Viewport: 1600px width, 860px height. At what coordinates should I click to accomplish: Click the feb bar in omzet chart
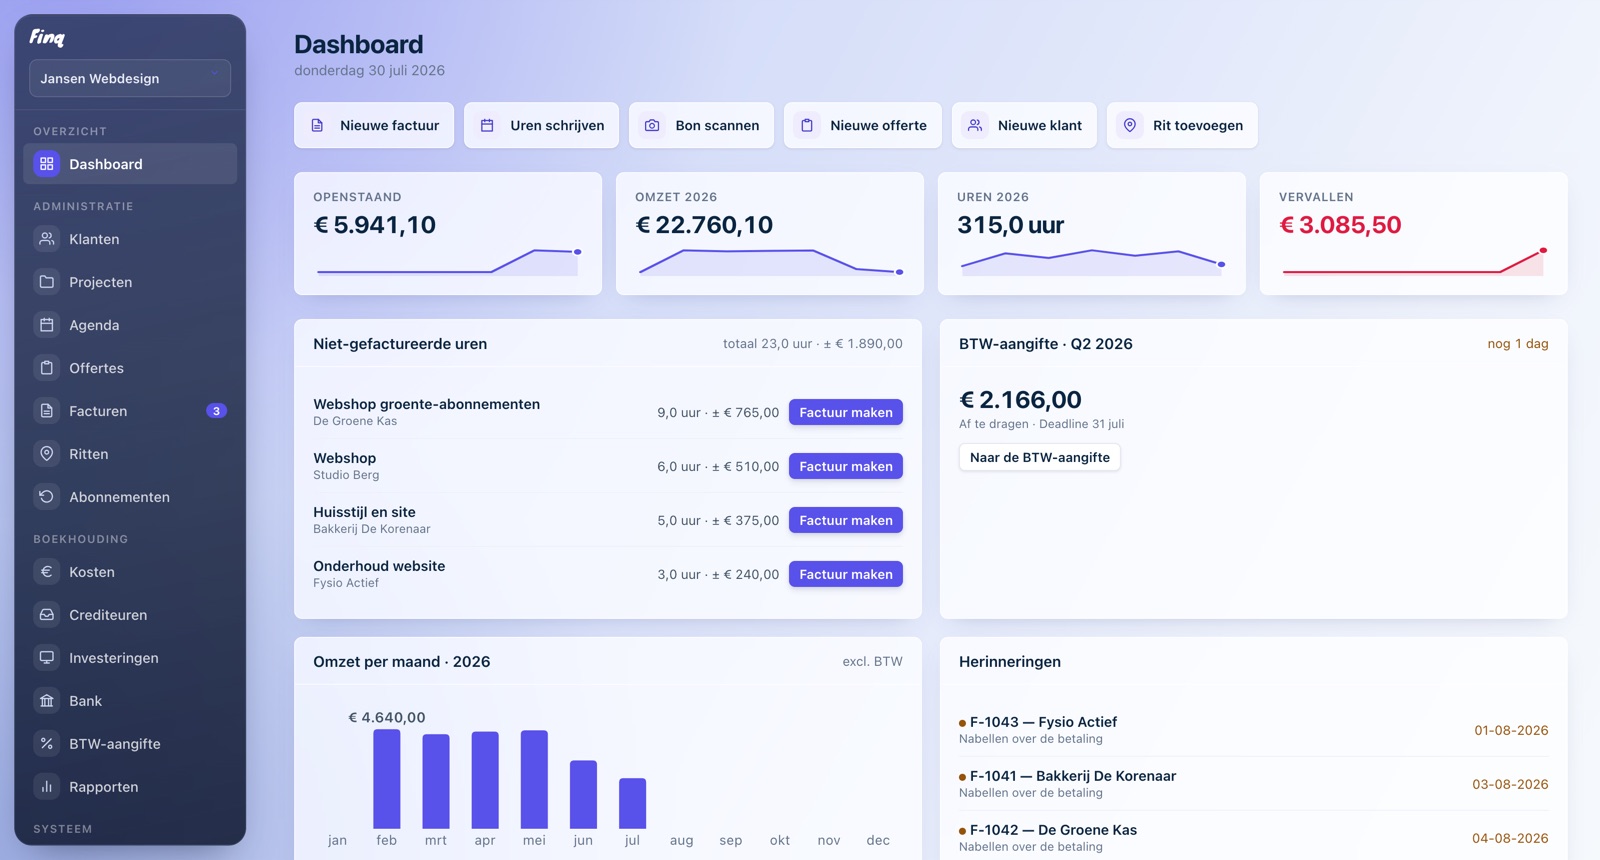pos(387,779)
